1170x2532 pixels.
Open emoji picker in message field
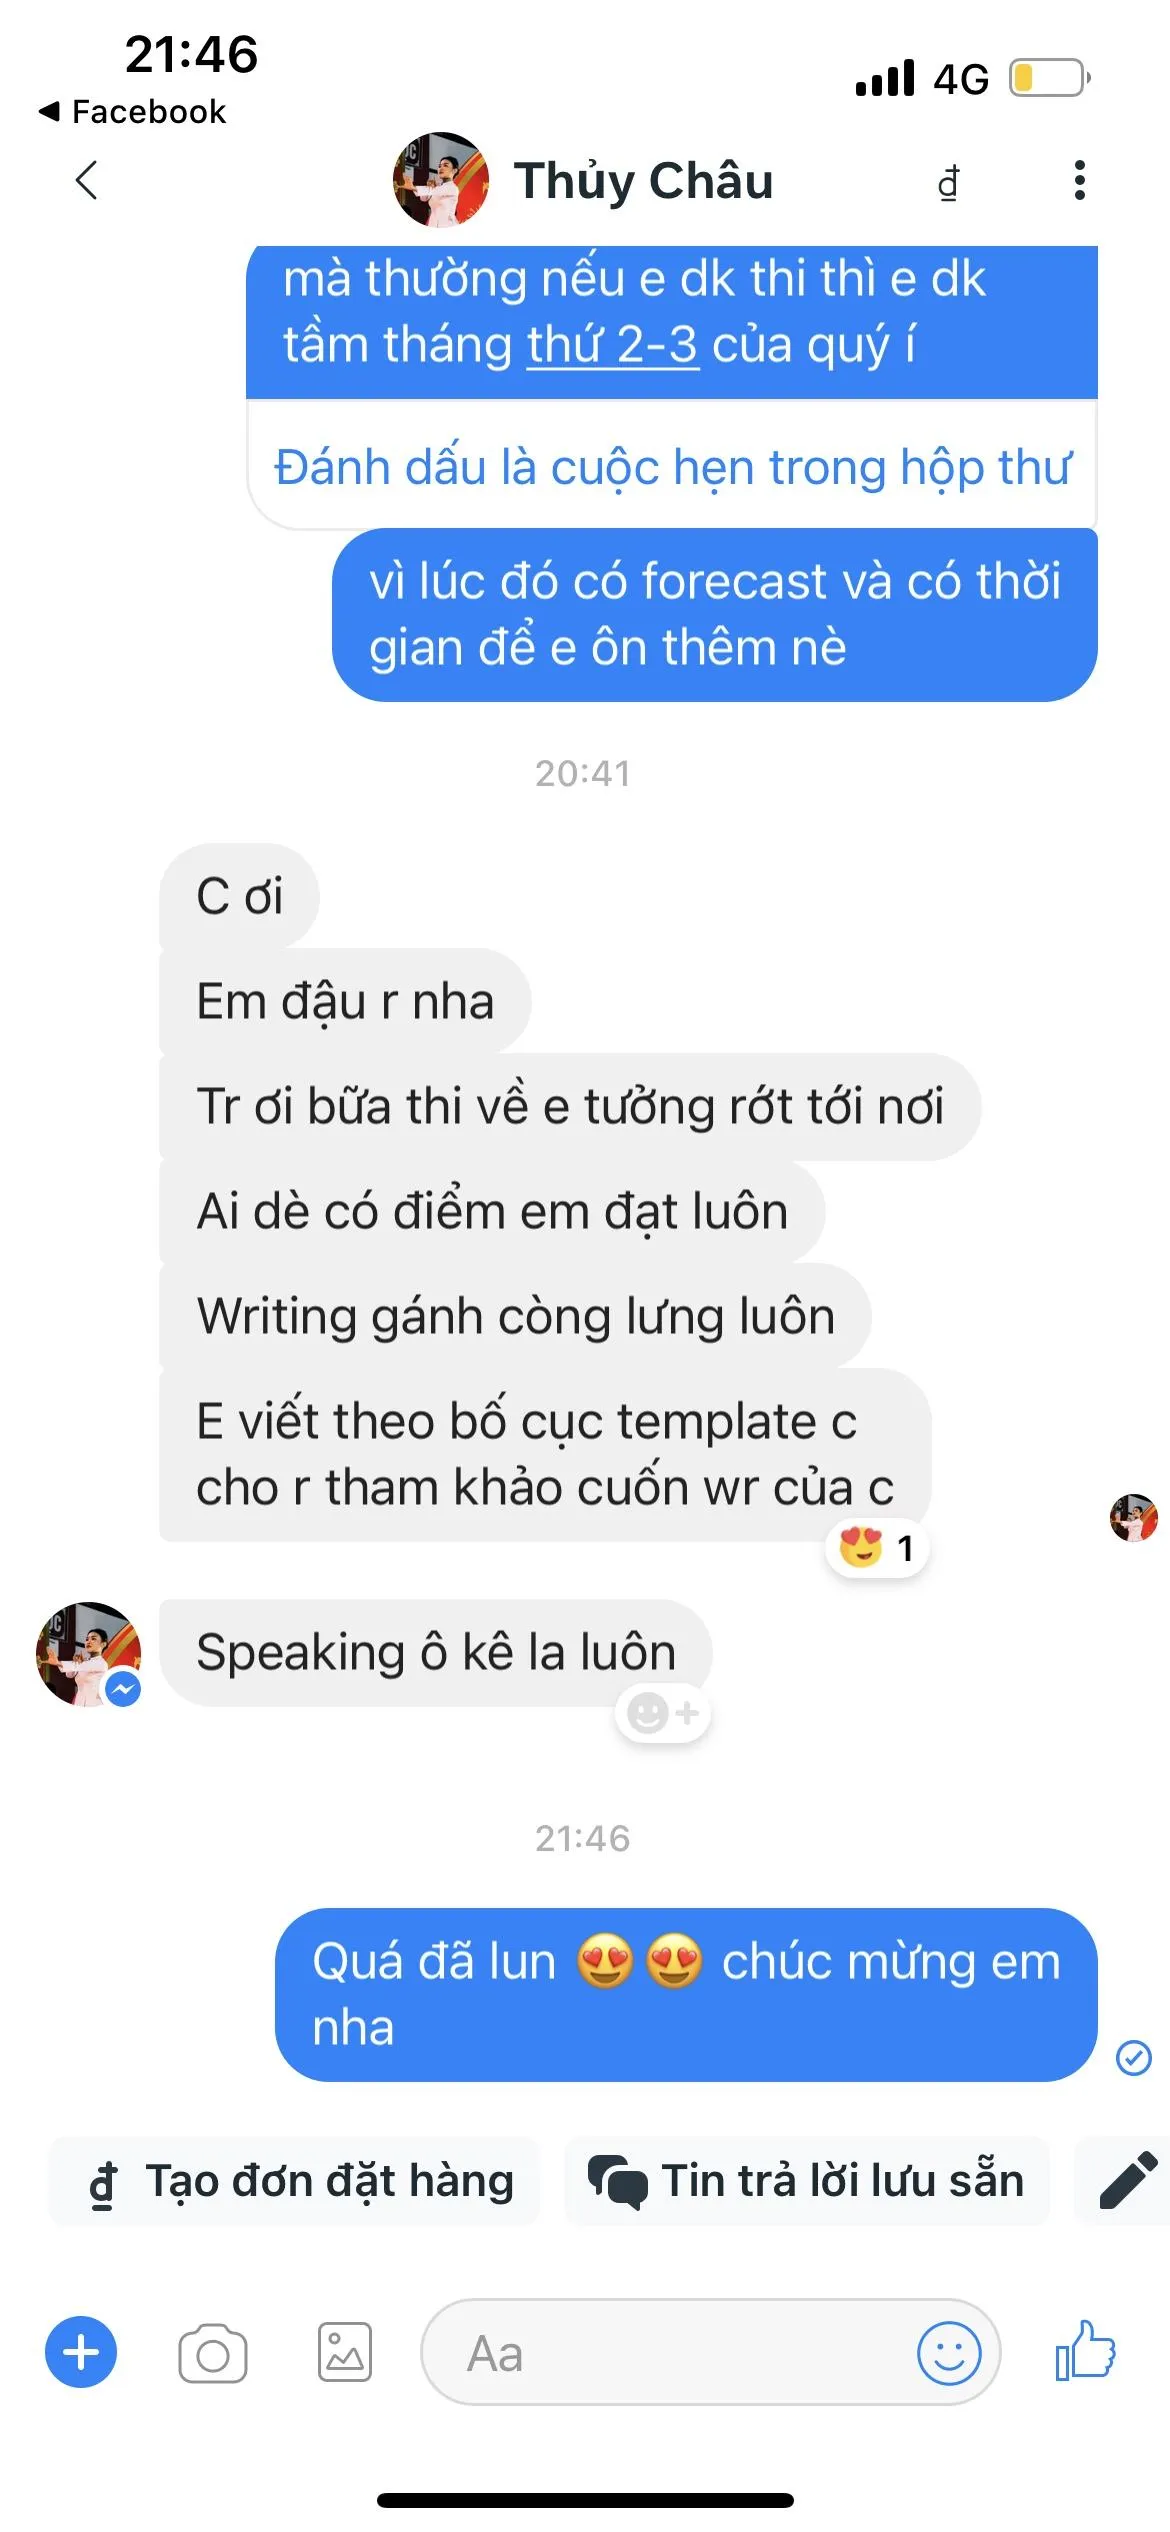point(948,2353)
